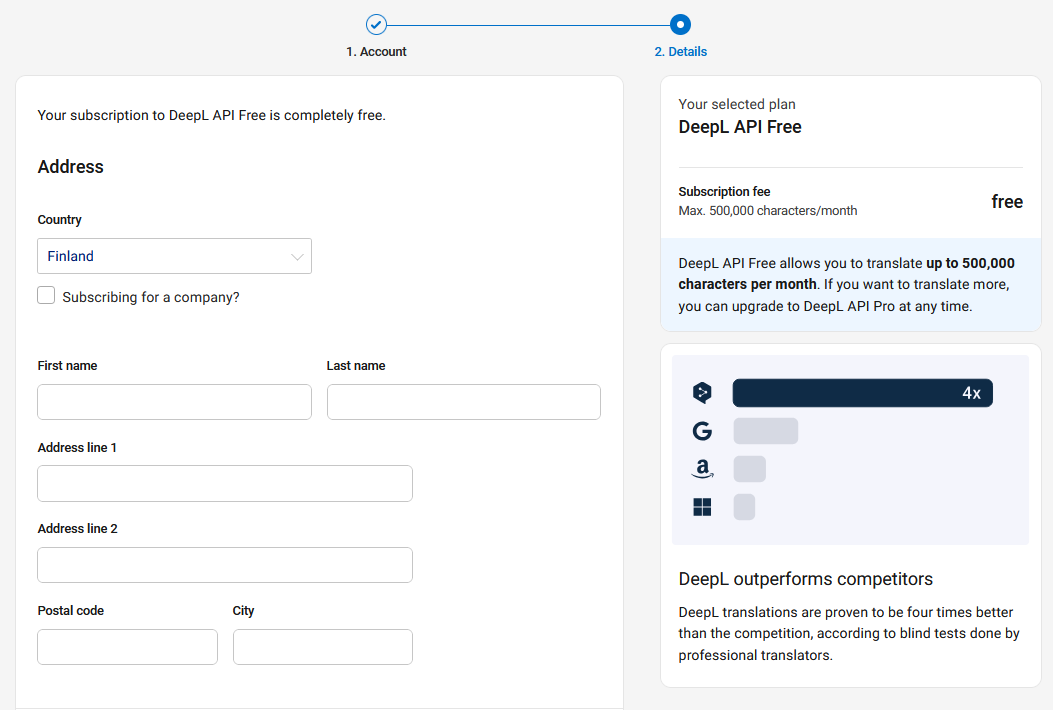Click the Google logo icon in chart
The width and height of the screenshot is (1053, 710).
click(702, 431)
